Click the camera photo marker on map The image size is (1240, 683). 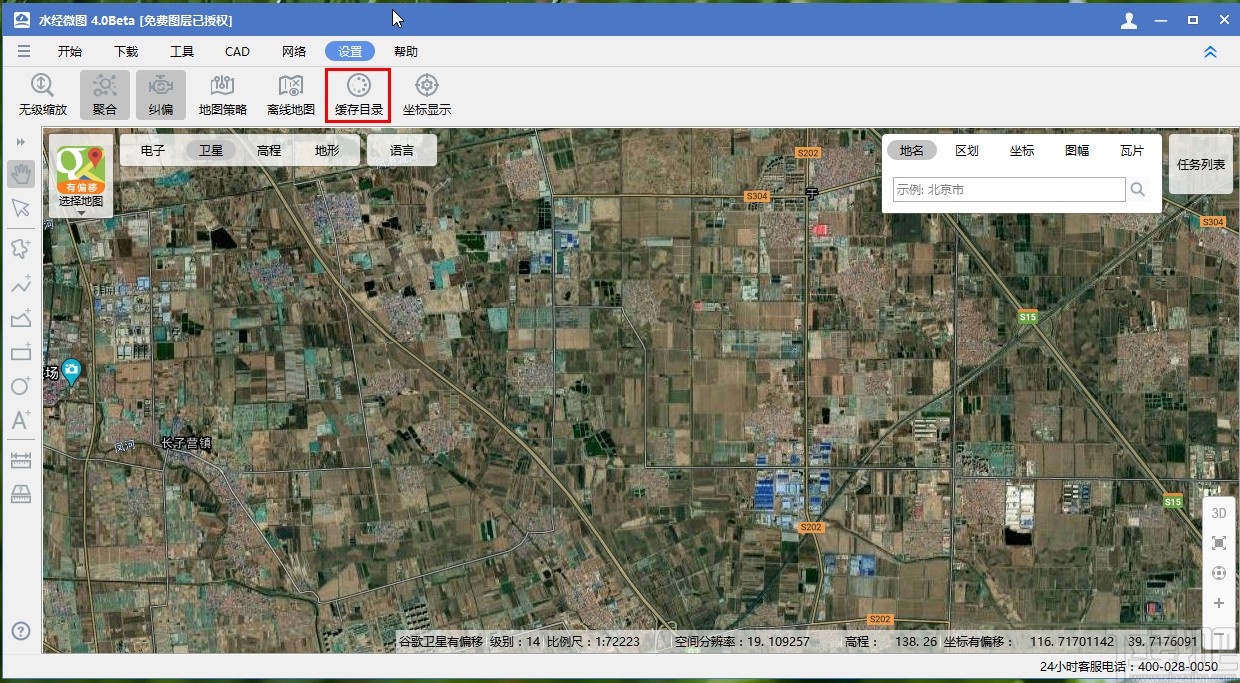click(71, 372)
